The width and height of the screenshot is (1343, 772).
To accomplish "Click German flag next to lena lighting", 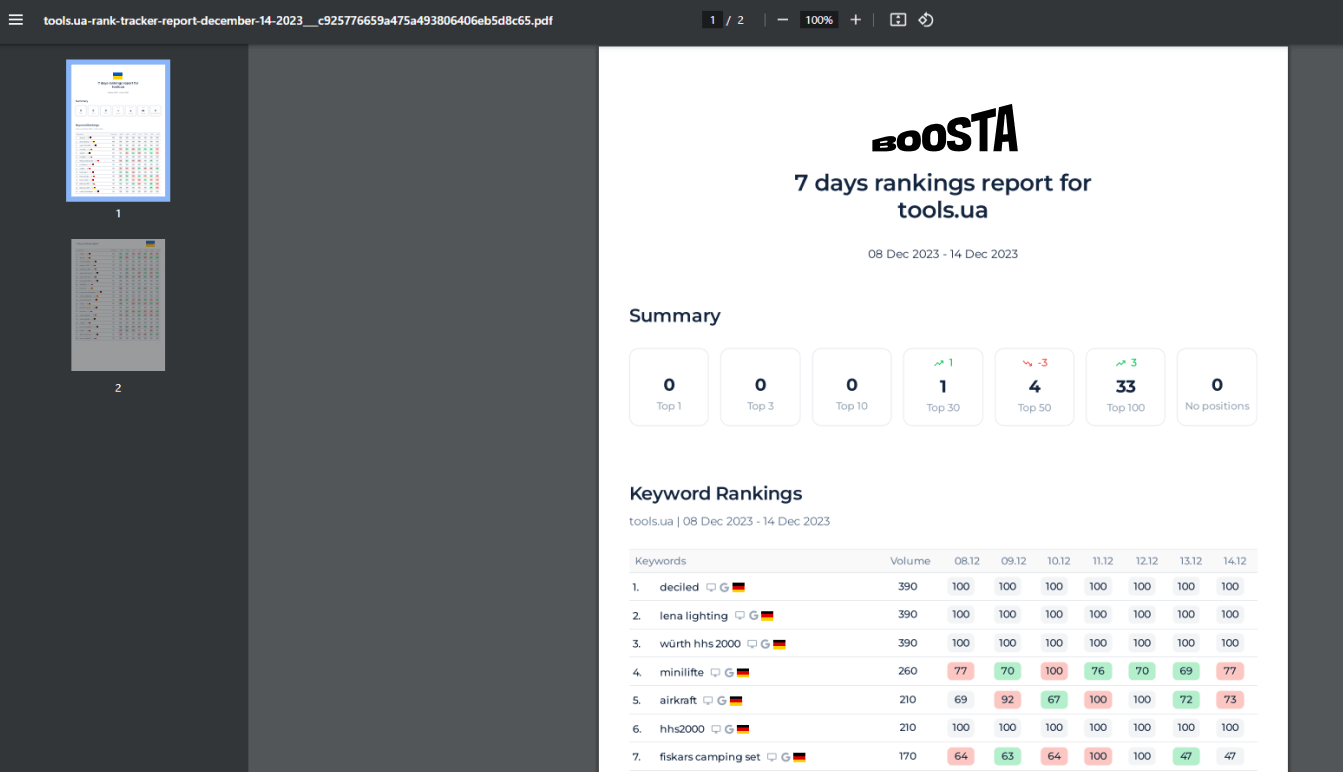I will coord(767,616).
